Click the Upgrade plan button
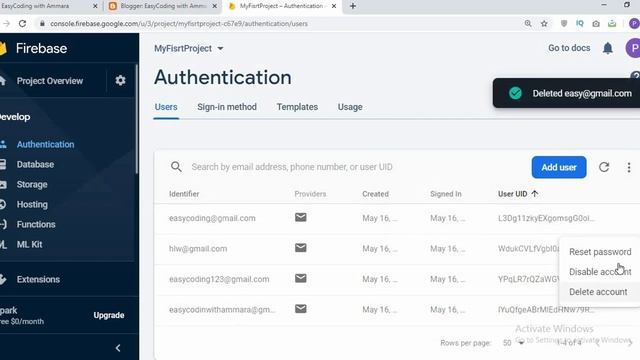 click(109, 315)
